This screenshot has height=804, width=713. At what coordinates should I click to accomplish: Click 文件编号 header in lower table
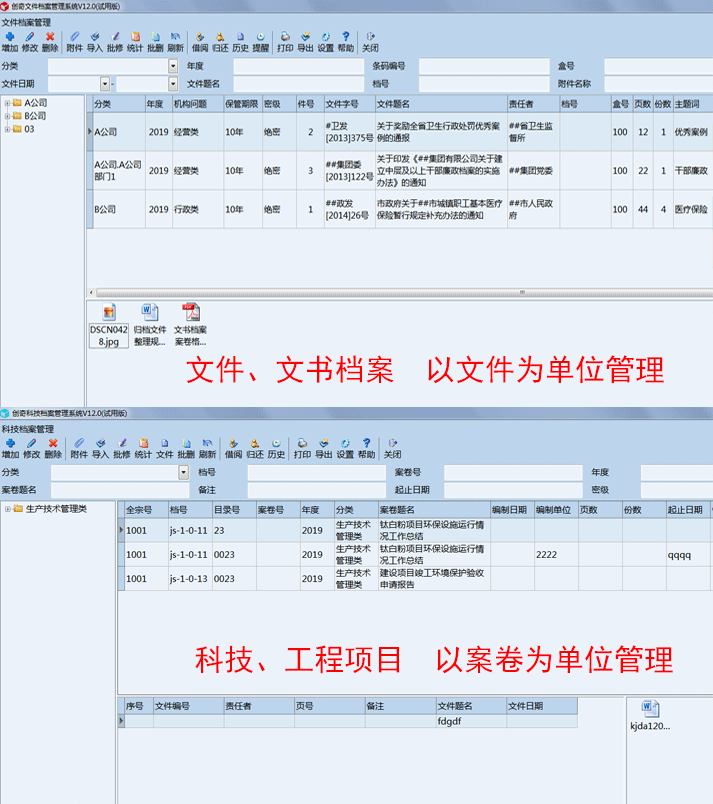189,706
